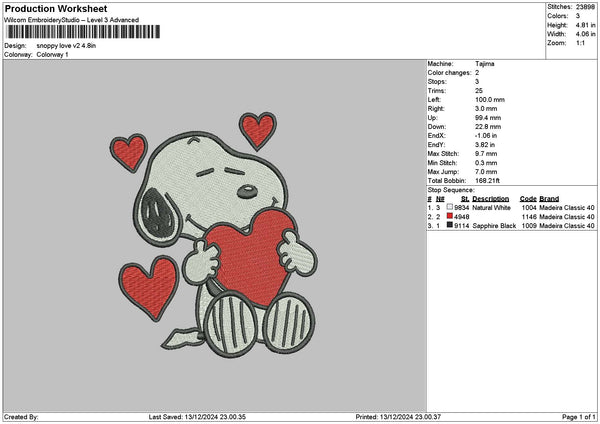The image size is (600, 424).
Task: Click the 'Stops:' label
Action: (437, 82)
